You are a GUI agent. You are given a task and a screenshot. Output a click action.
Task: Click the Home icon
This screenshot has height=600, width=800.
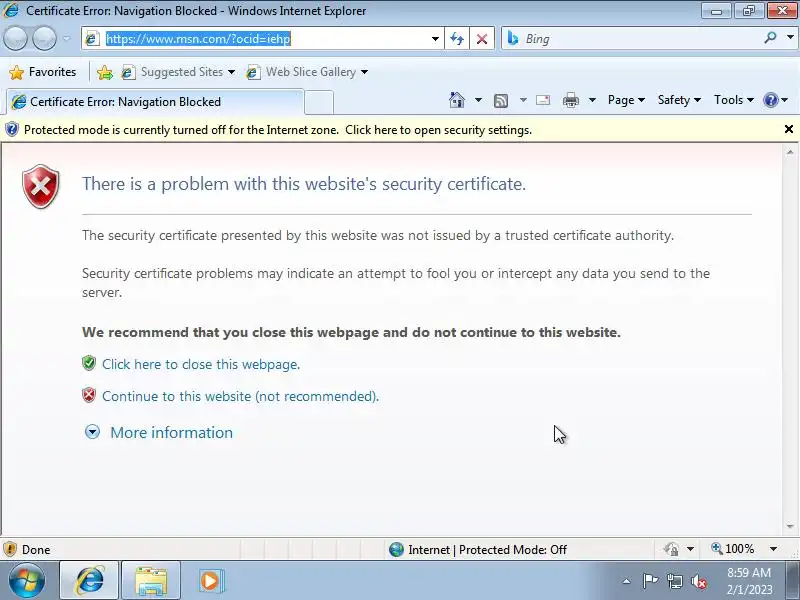[457, 100]
